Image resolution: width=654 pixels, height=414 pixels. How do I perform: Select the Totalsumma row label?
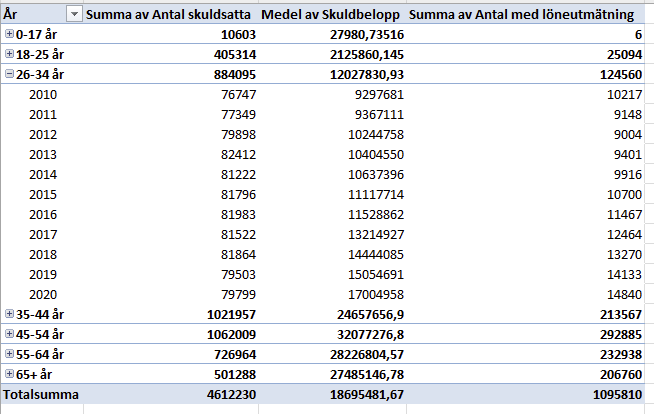point(41,394)
